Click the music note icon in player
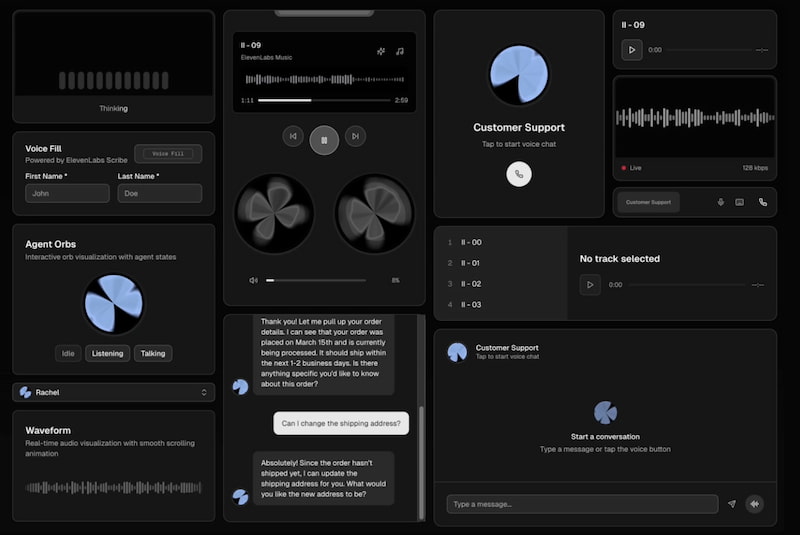800x535 pixels. pyautogui.click(x=400, y=51)
